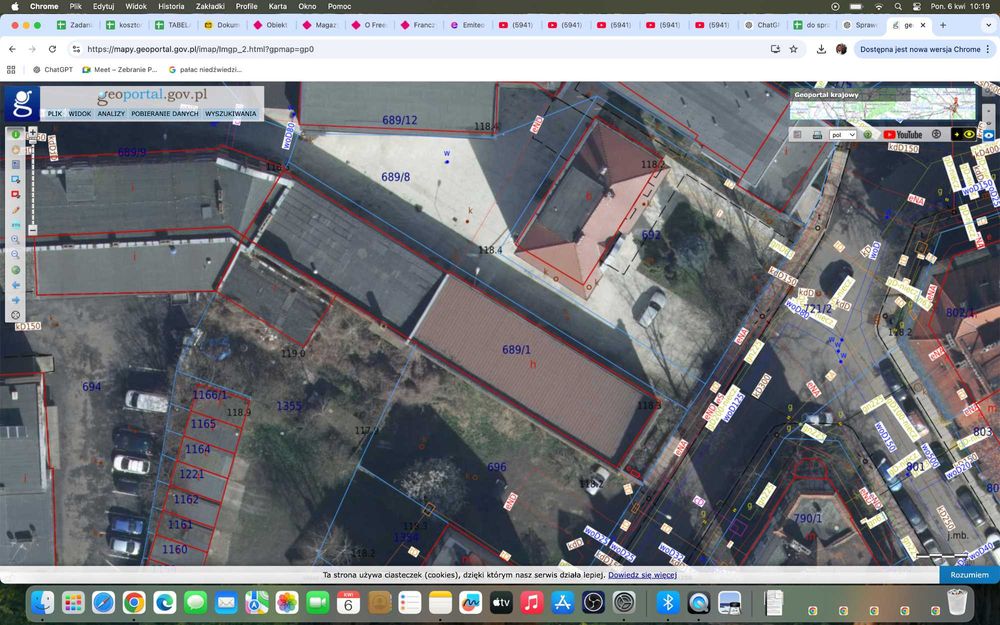Open the WYSZUKIWANIA menu
The height and width of the screenshot is (625, 1000).
point(230,114)
